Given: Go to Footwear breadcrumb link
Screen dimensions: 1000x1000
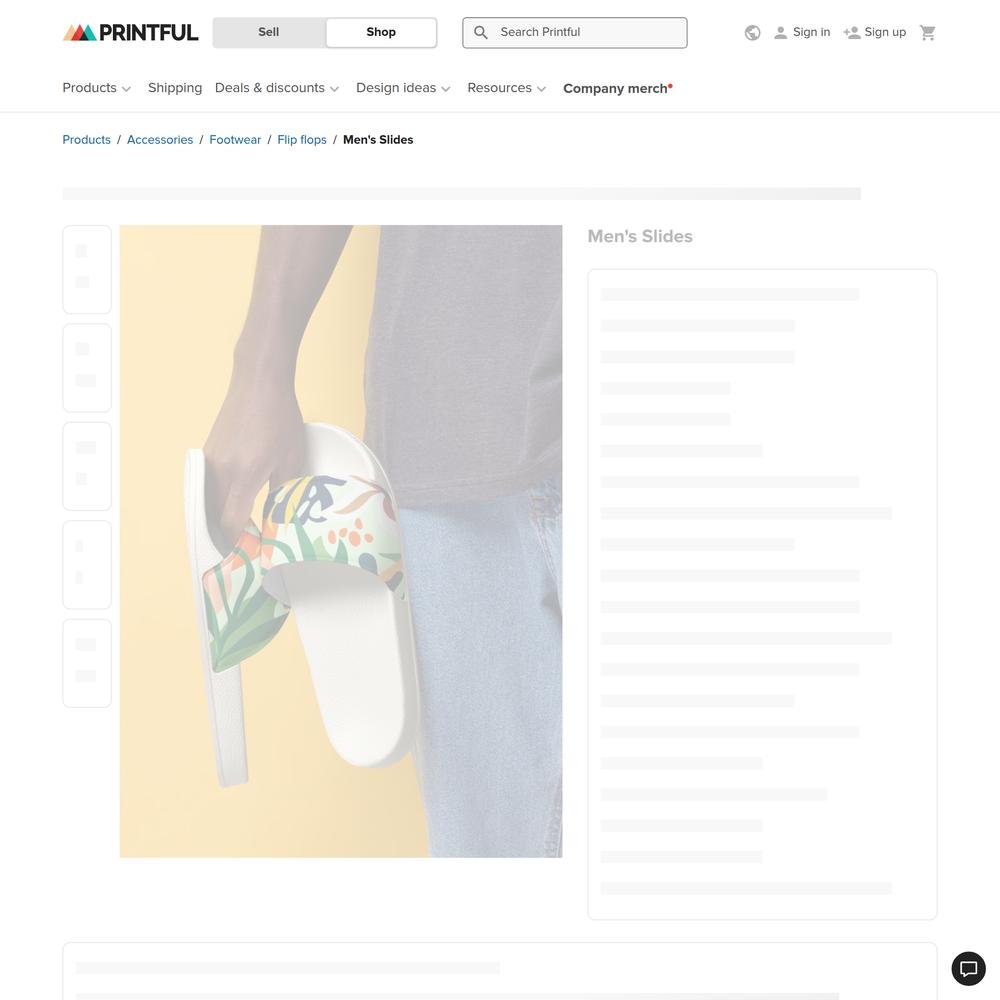Looking at the screenshot, I should (235, 140).
